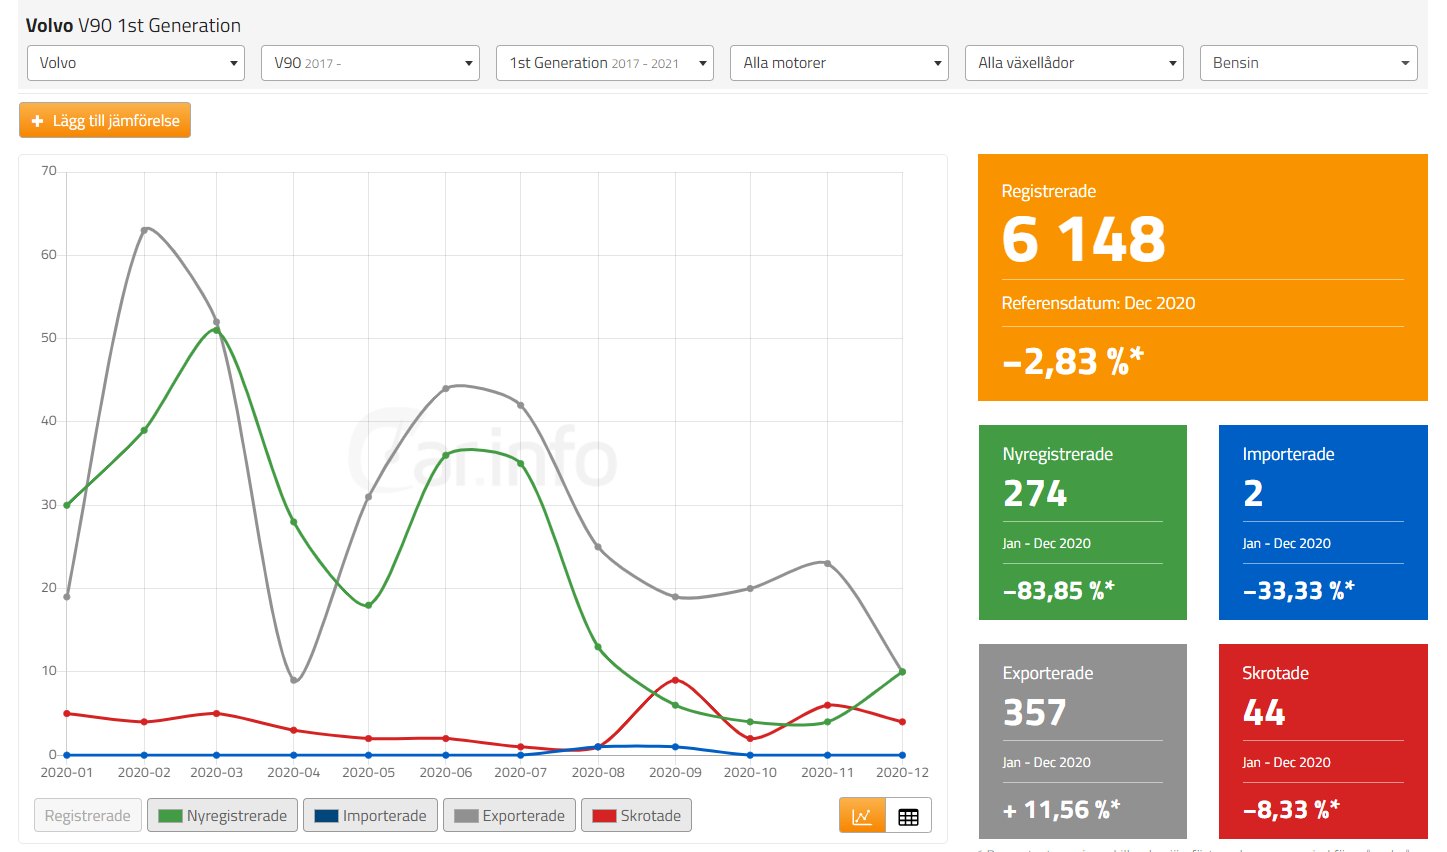Click the Exporterade peak point at 2020-02
Viewport: 1447px width, 852px height.
[144, 230]
